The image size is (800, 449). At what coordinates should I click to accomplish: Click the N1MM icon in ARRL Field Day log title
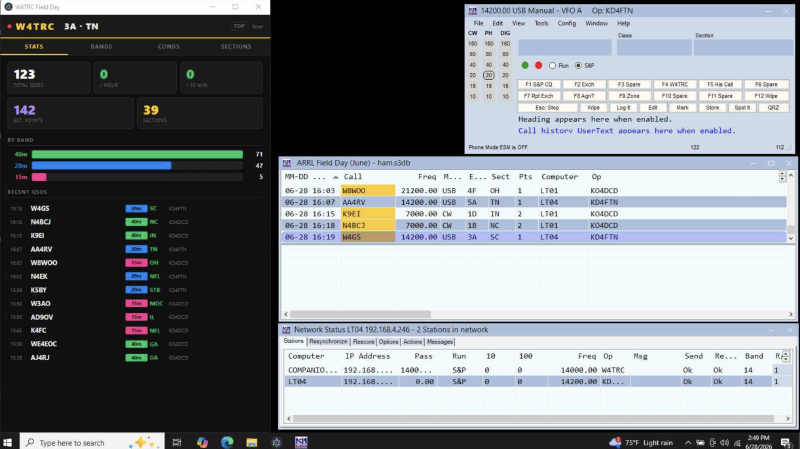[x=287, y=163]
